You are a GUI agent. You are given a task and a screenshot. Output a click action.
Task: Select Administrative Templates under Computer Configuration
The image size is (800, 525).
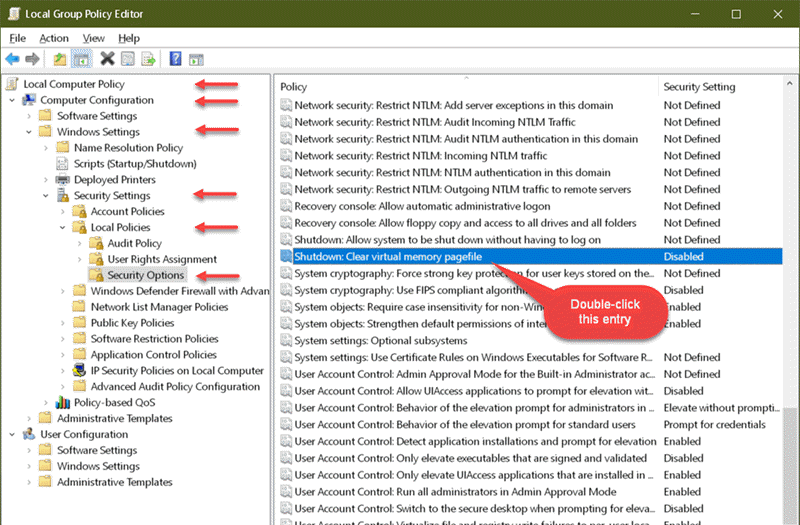114,418
